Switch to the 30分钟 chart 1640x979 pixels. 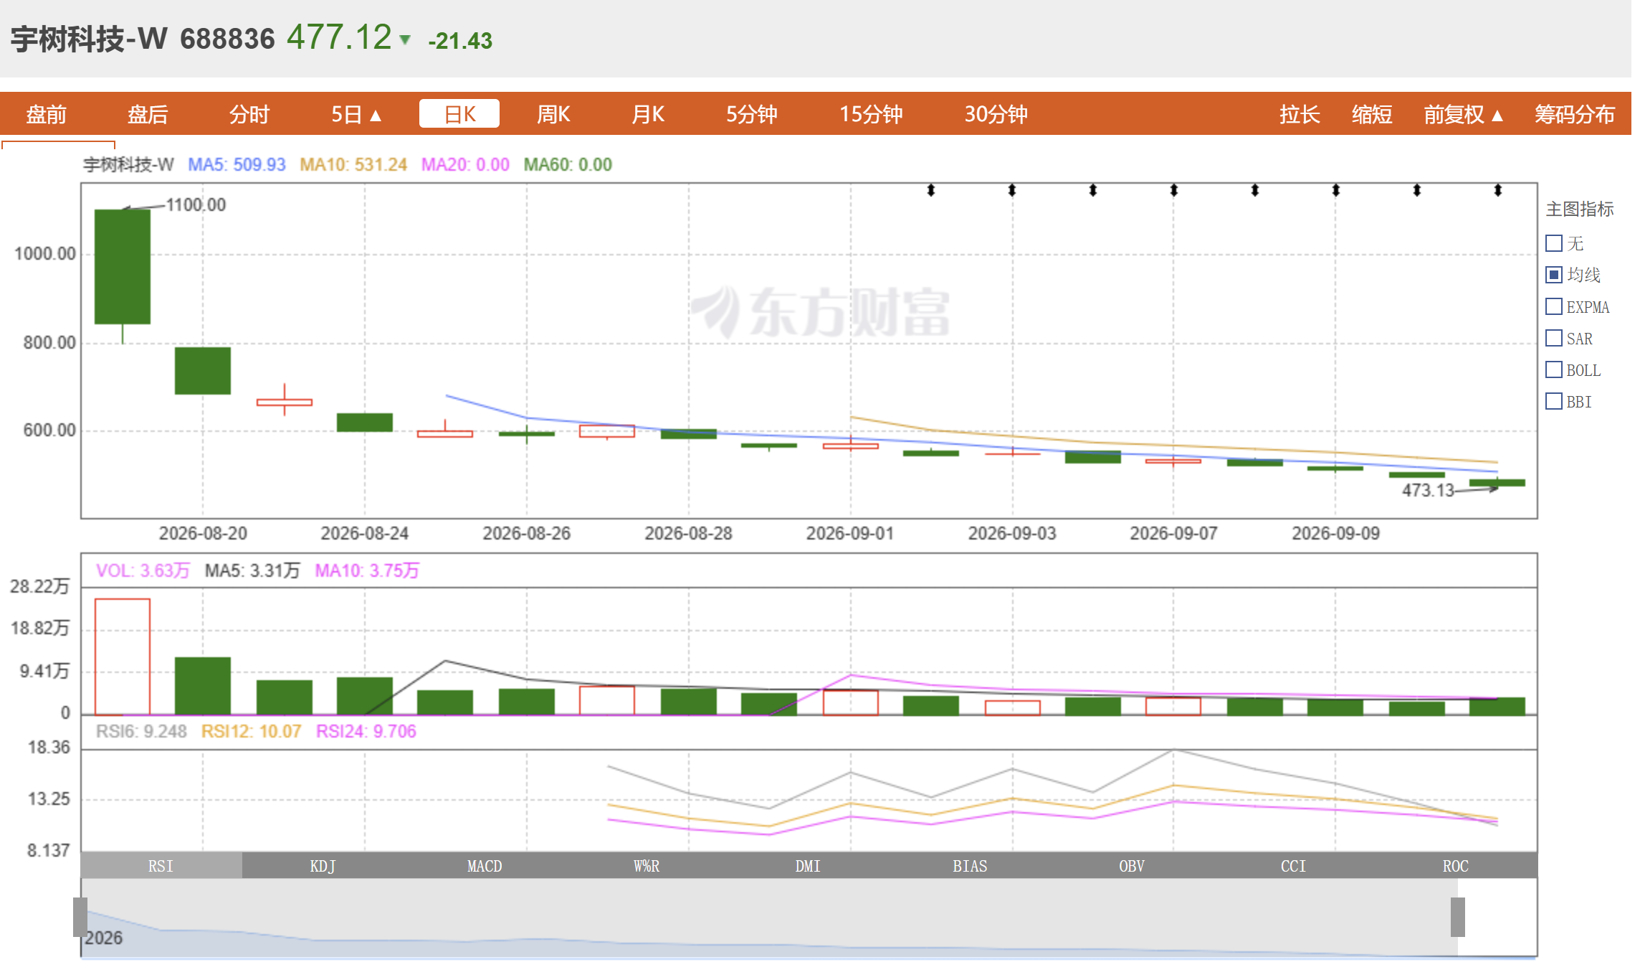coord(995,114)
